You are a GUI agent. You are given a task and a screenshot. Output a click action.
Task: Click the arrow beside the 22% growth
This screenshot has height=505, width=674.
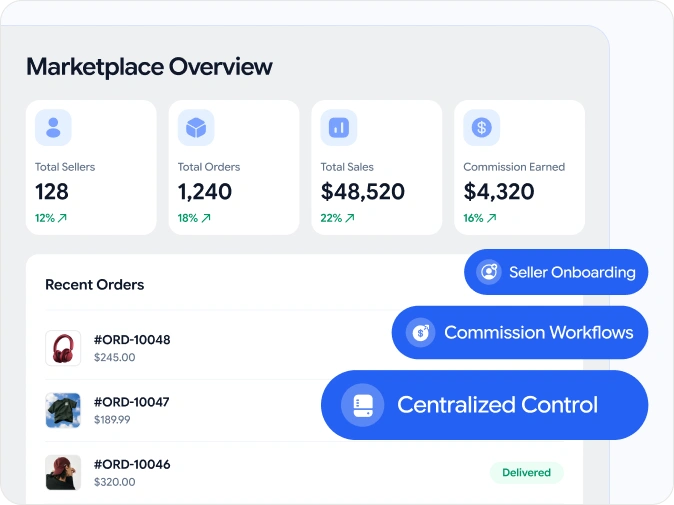click(350, 218)
